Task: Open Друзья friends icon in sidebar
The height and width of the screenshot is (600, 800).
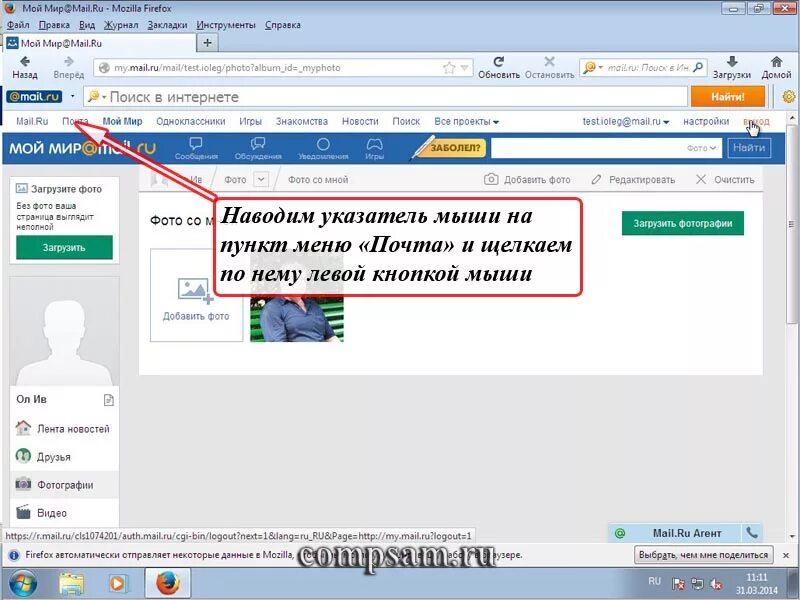Action: pos(23,456)
